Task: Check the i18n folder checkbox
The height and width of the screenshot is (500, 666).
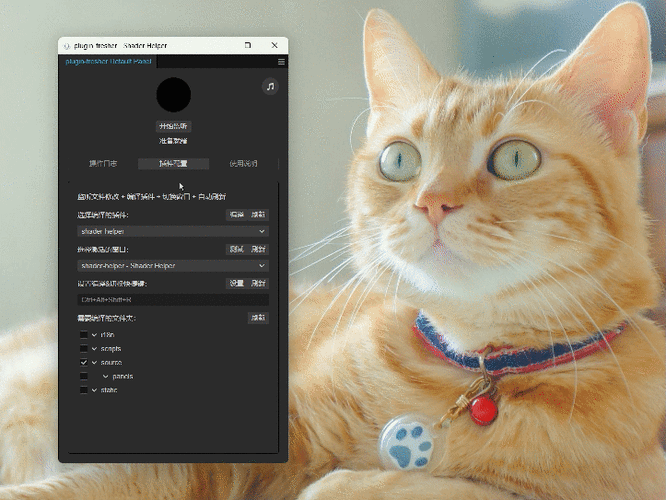Action: (84, 335)
